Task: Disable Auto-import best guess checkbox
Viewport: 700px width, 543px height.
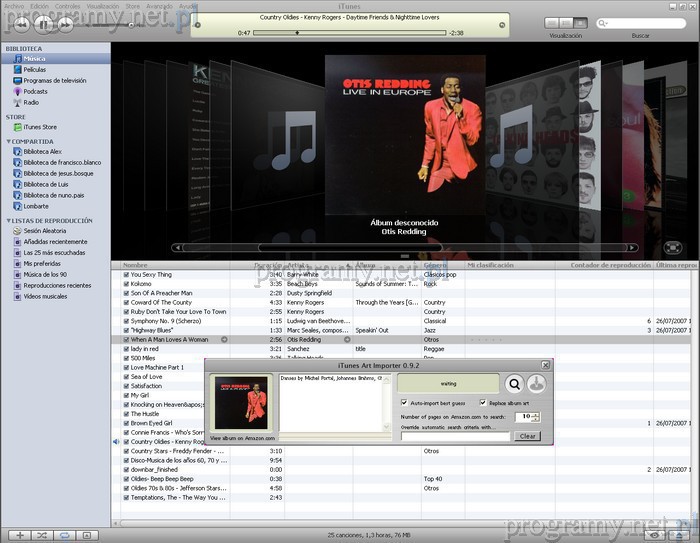Action: [x=403, y=402]
